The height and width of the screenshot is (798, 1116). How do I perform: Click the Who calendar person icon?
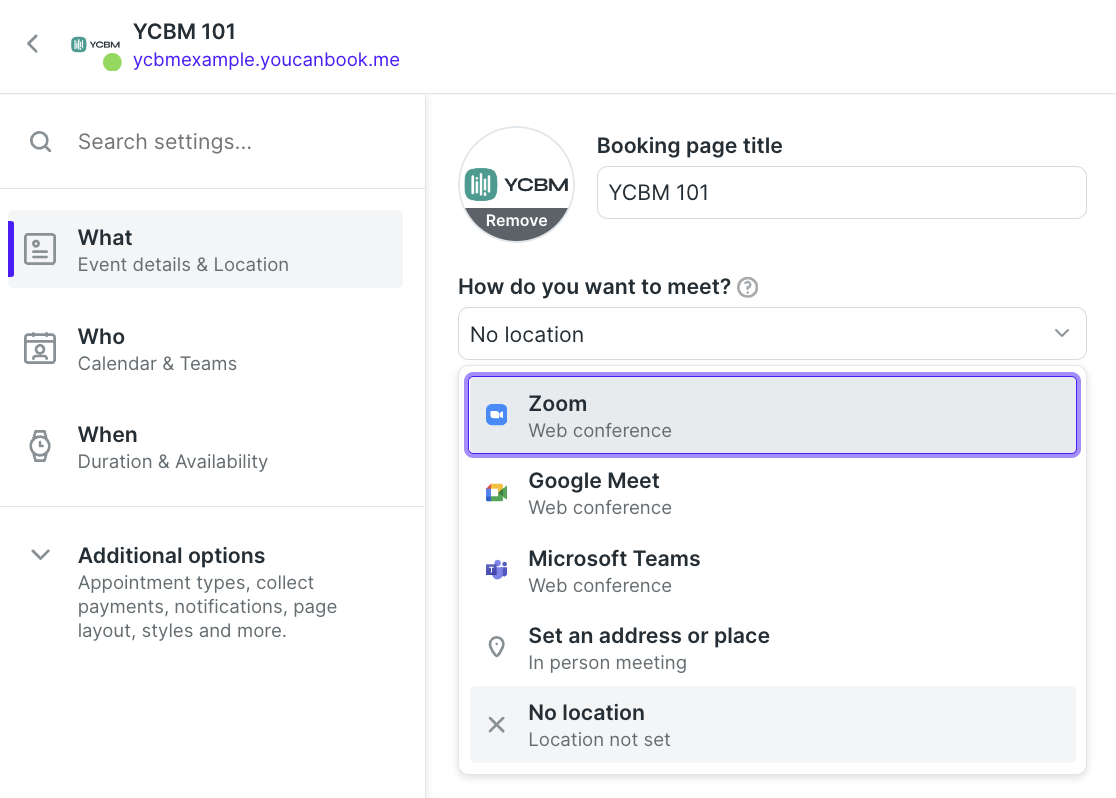pyautogui.click(x=40, y=348)
